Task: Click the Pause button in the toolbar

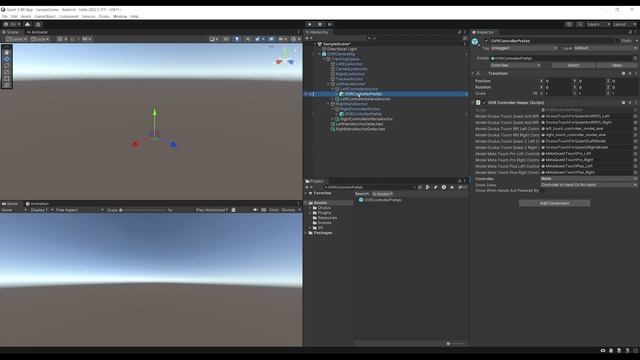Action: pyautogui.click(x=320, y=24)
